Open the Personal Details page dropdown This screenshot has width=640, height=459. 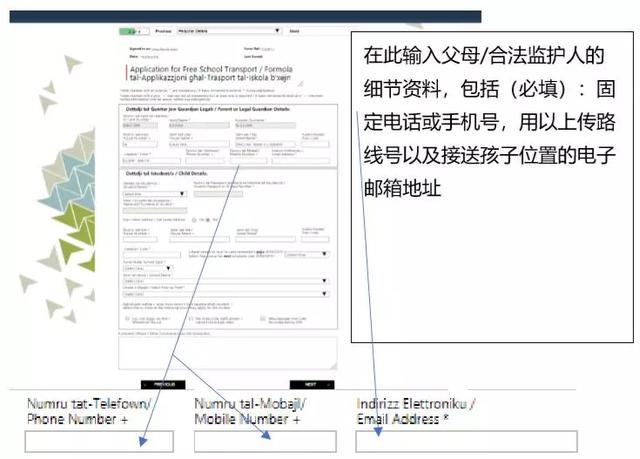[x=229, y=31]
